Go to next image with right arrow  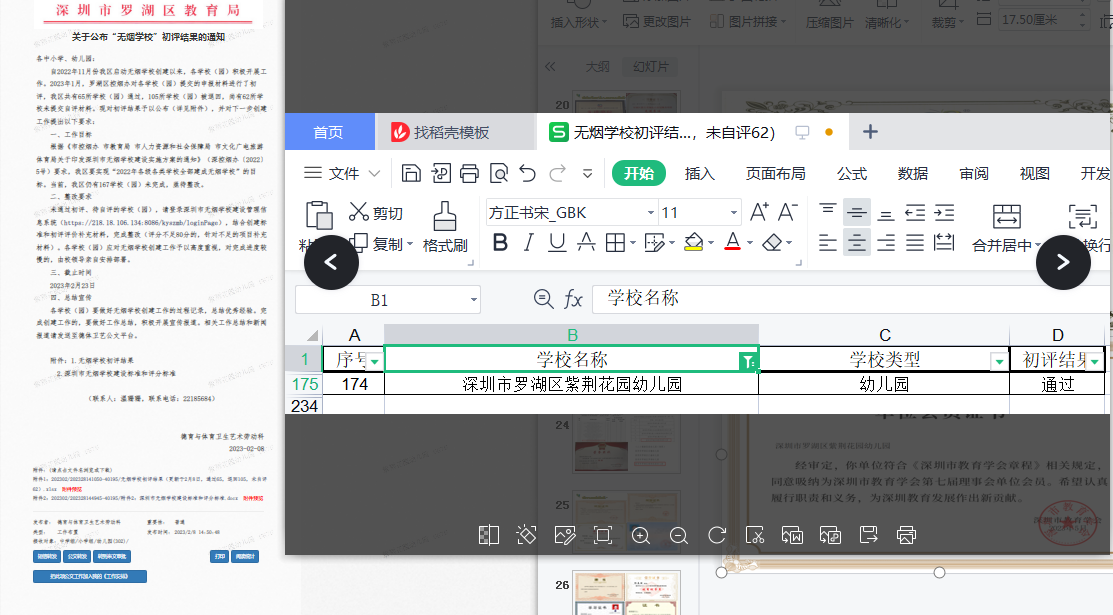point(1063,262)
